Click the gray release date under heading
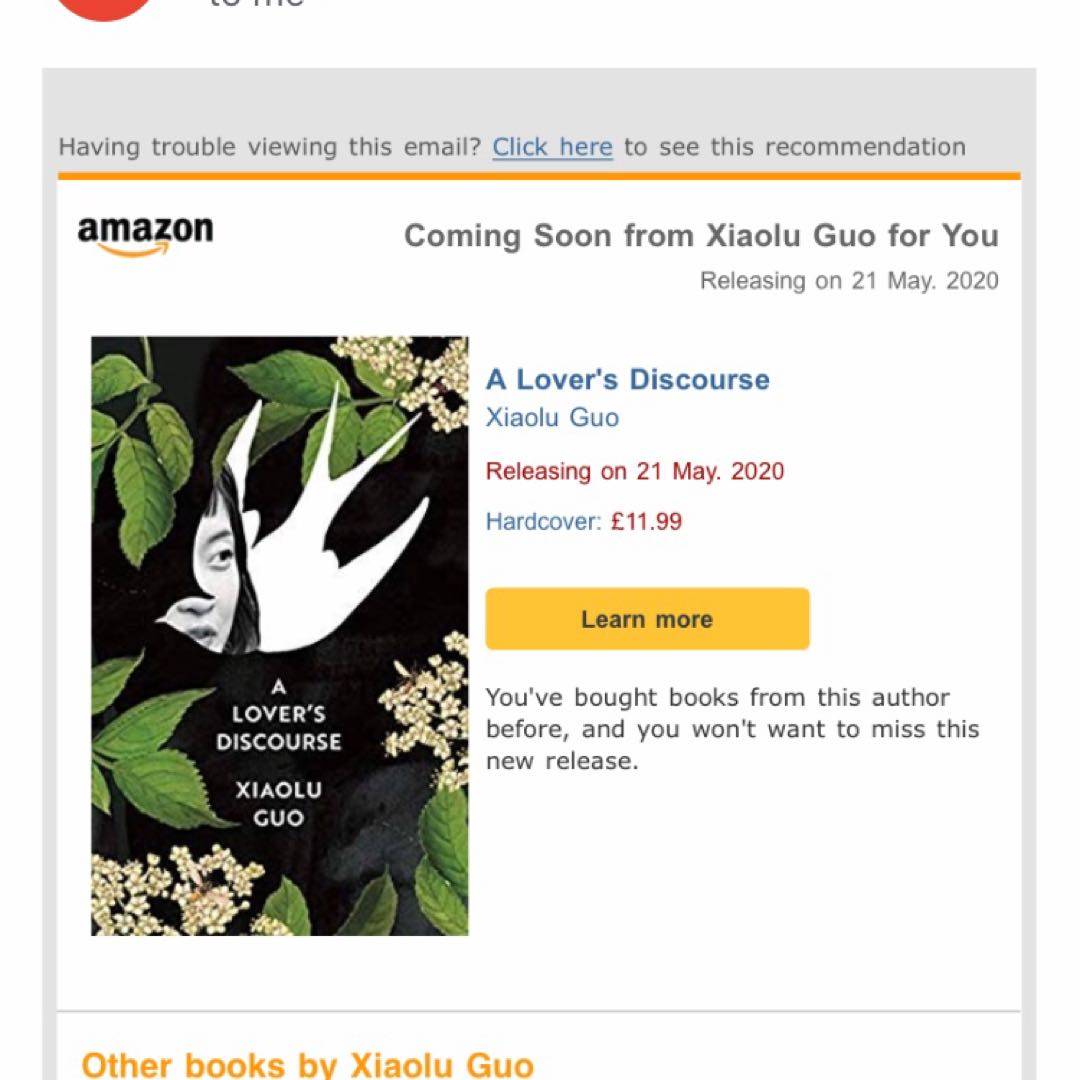Screen dimensions: 1080x1080 [x=849, y=281]
